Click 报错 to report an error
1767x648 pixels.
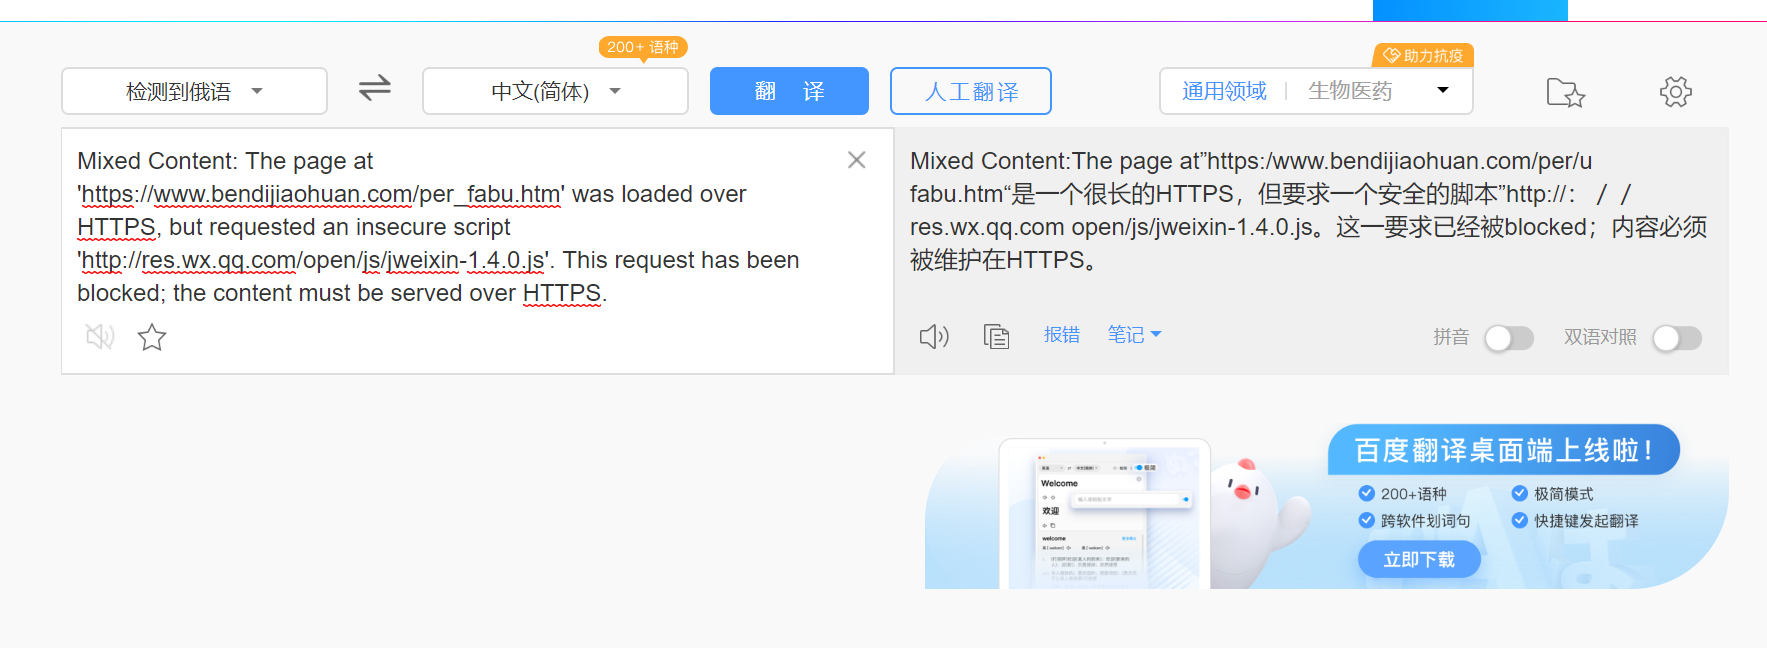pos(1062,335)
